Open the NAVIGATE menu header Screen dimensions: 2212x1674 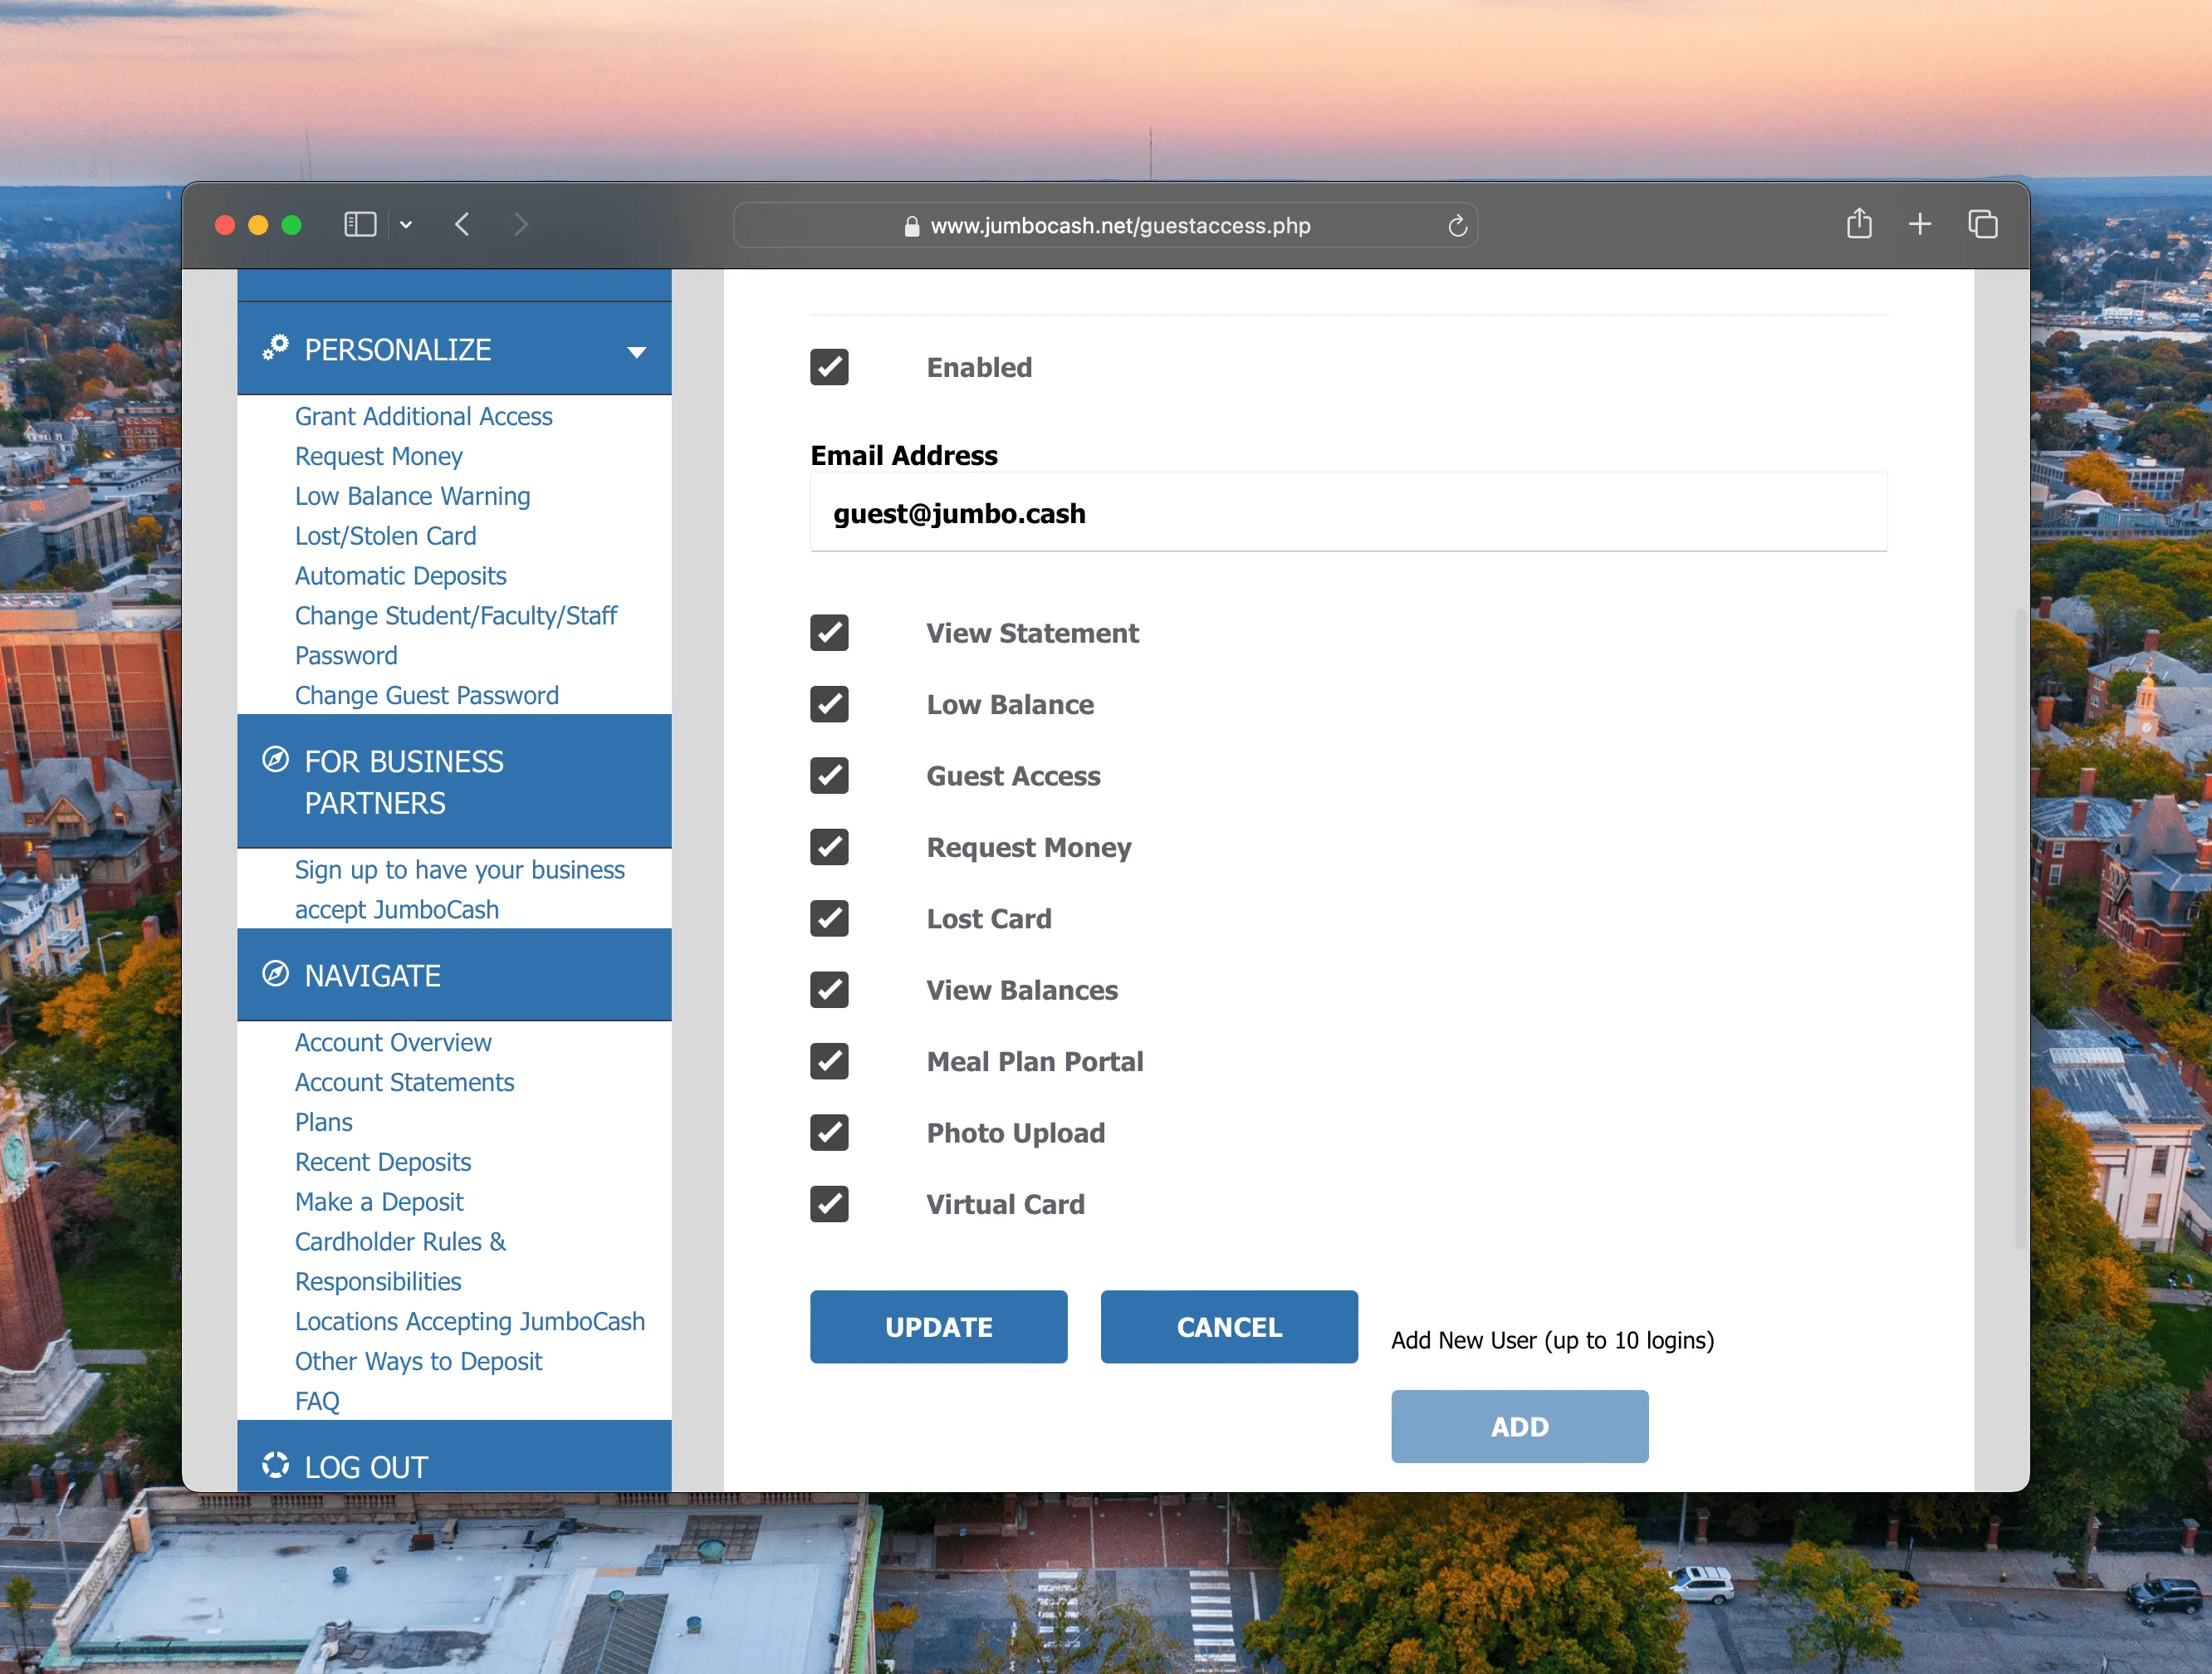[x=454, y=976]
